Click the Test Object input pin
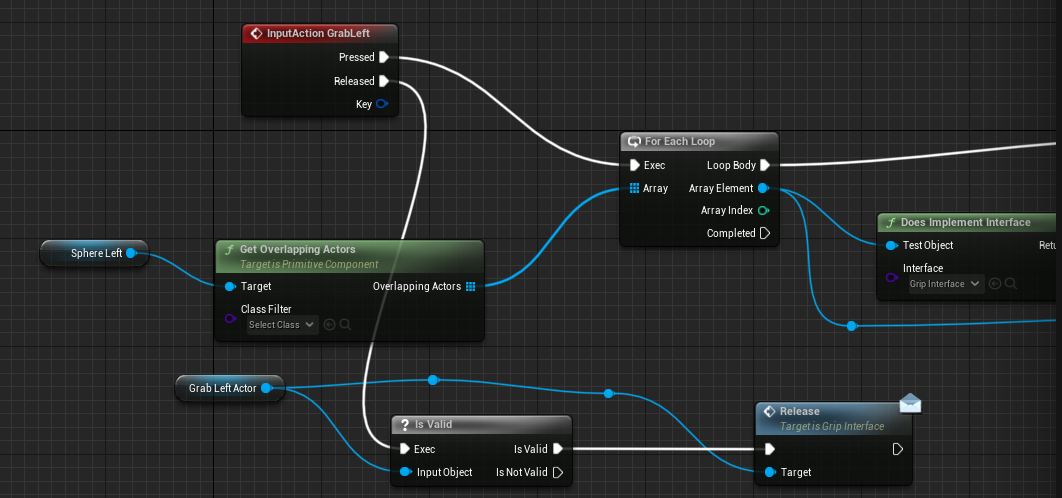Viewport: 1062px width, 498px height. 891,245
